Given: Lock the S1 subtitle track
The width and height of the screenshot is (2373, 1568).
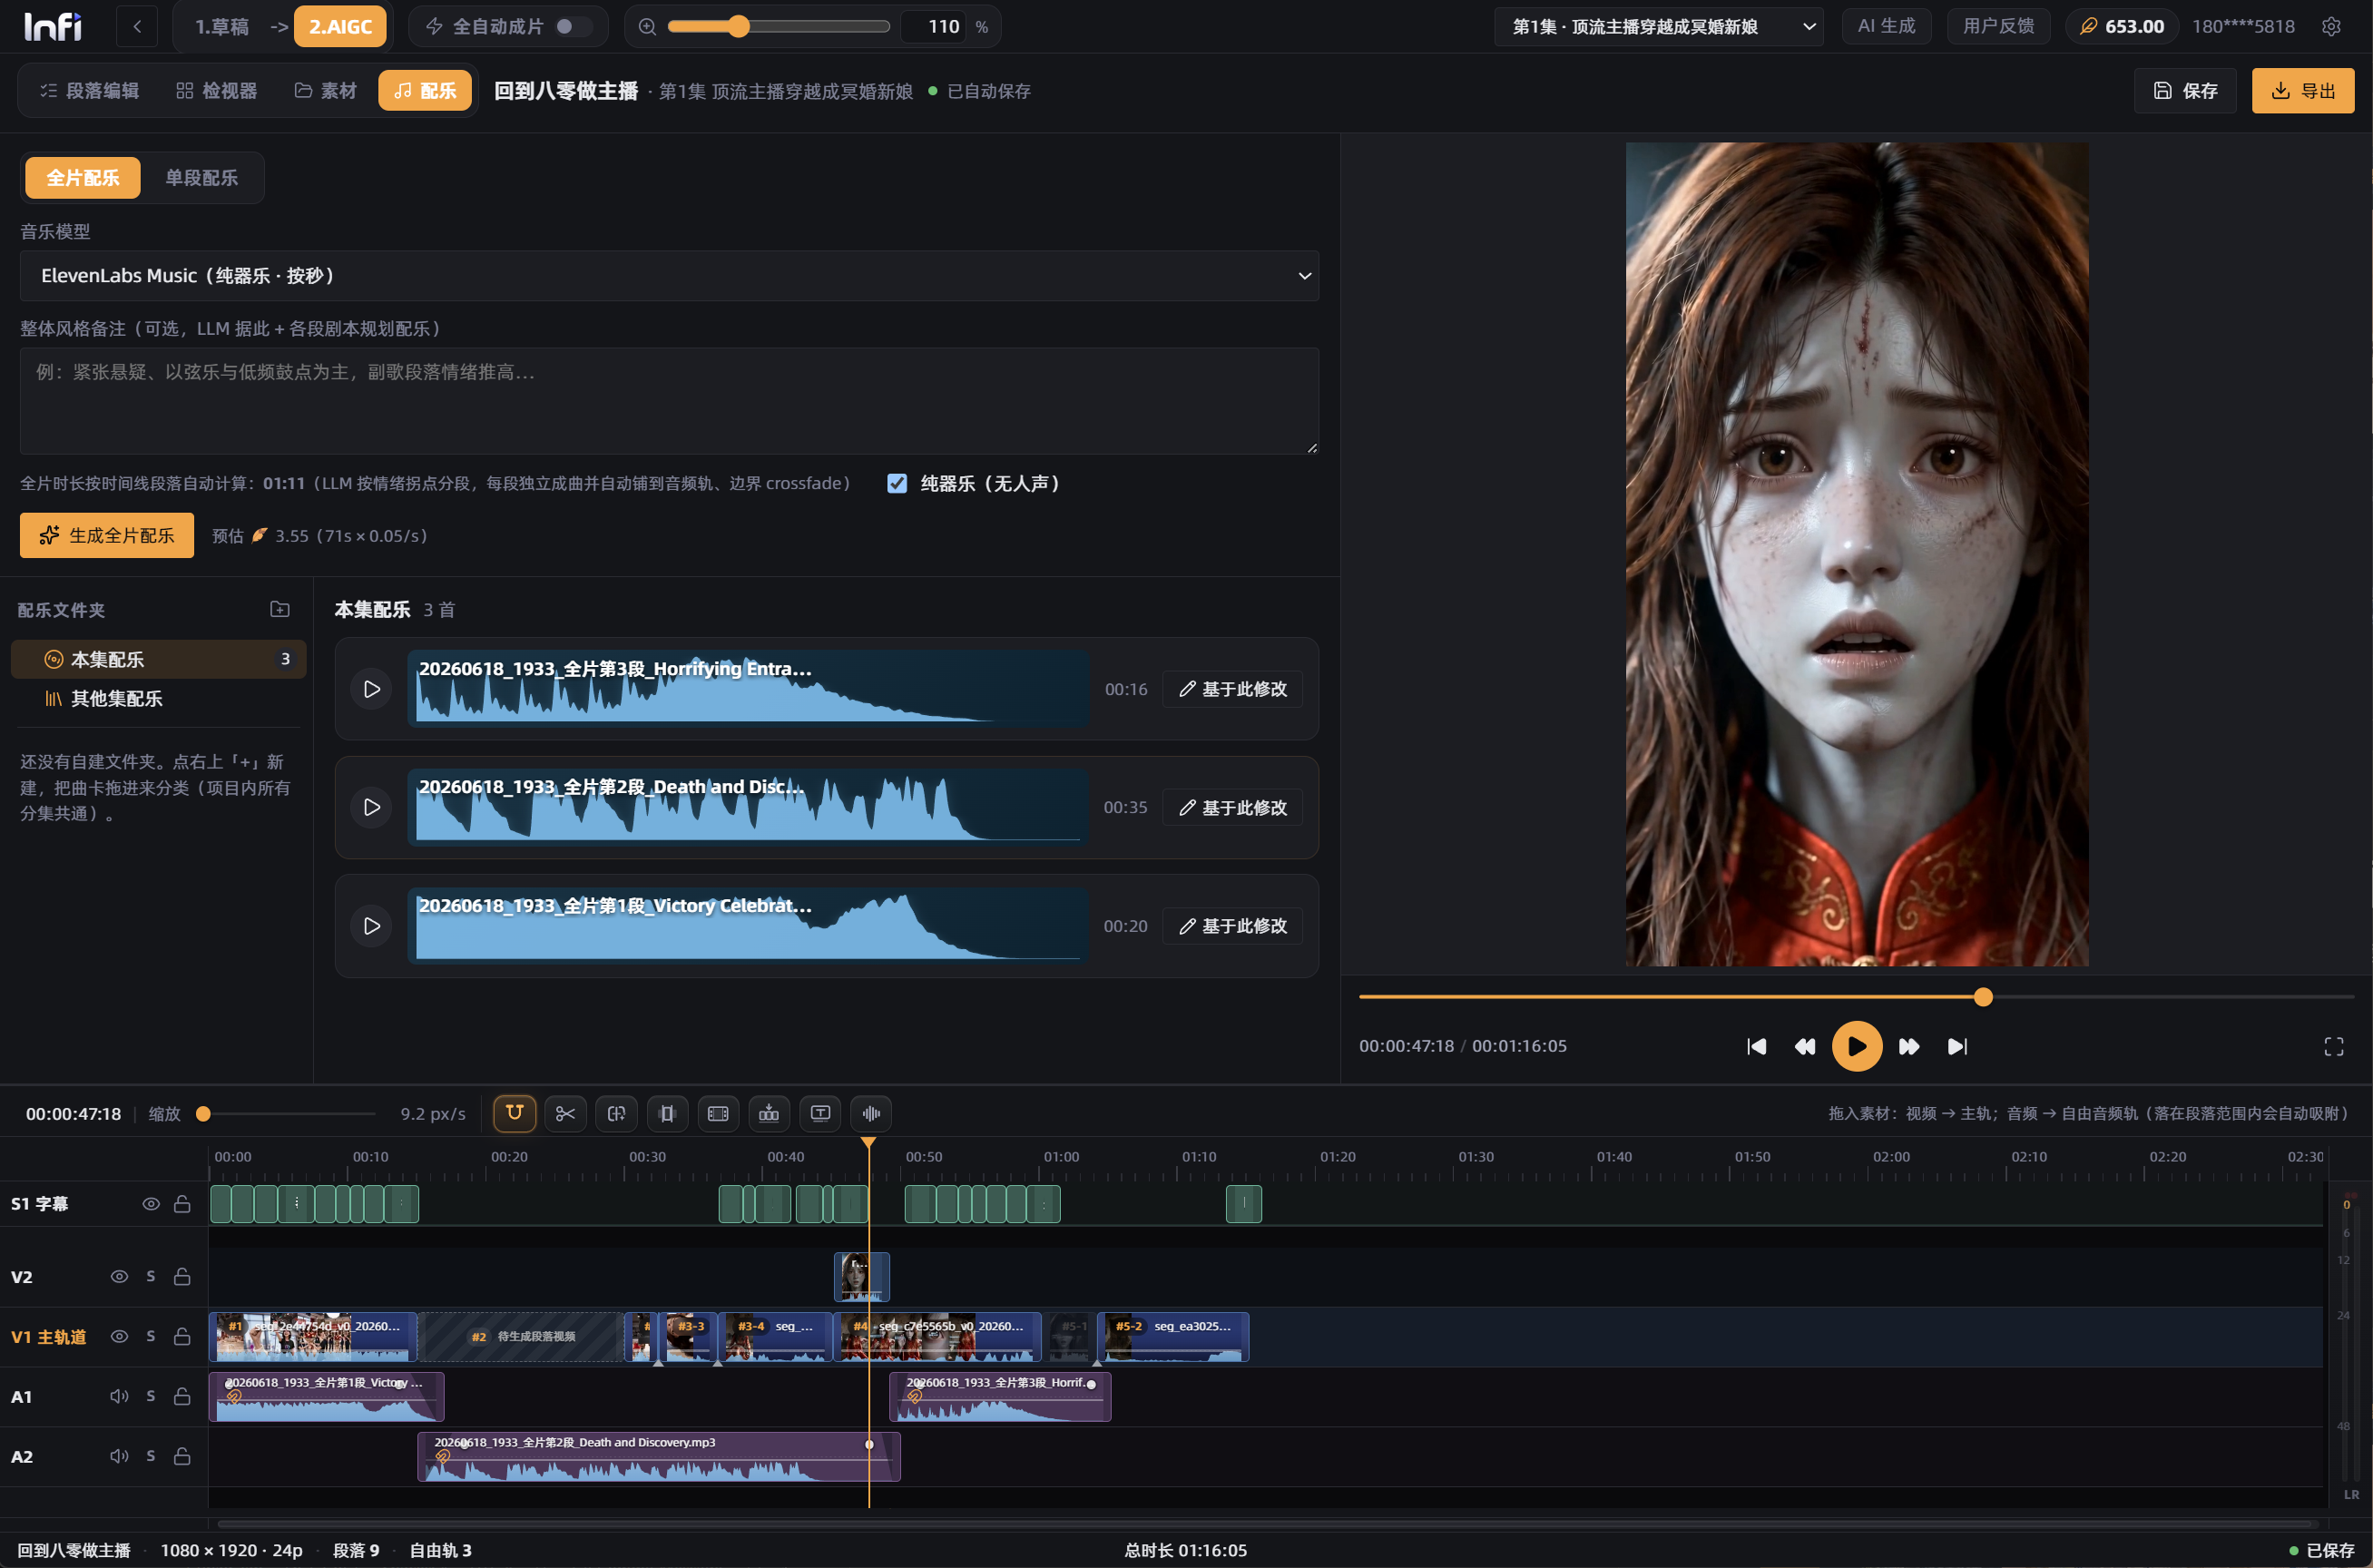Looking at the screenshot, I should (182, 1204).
